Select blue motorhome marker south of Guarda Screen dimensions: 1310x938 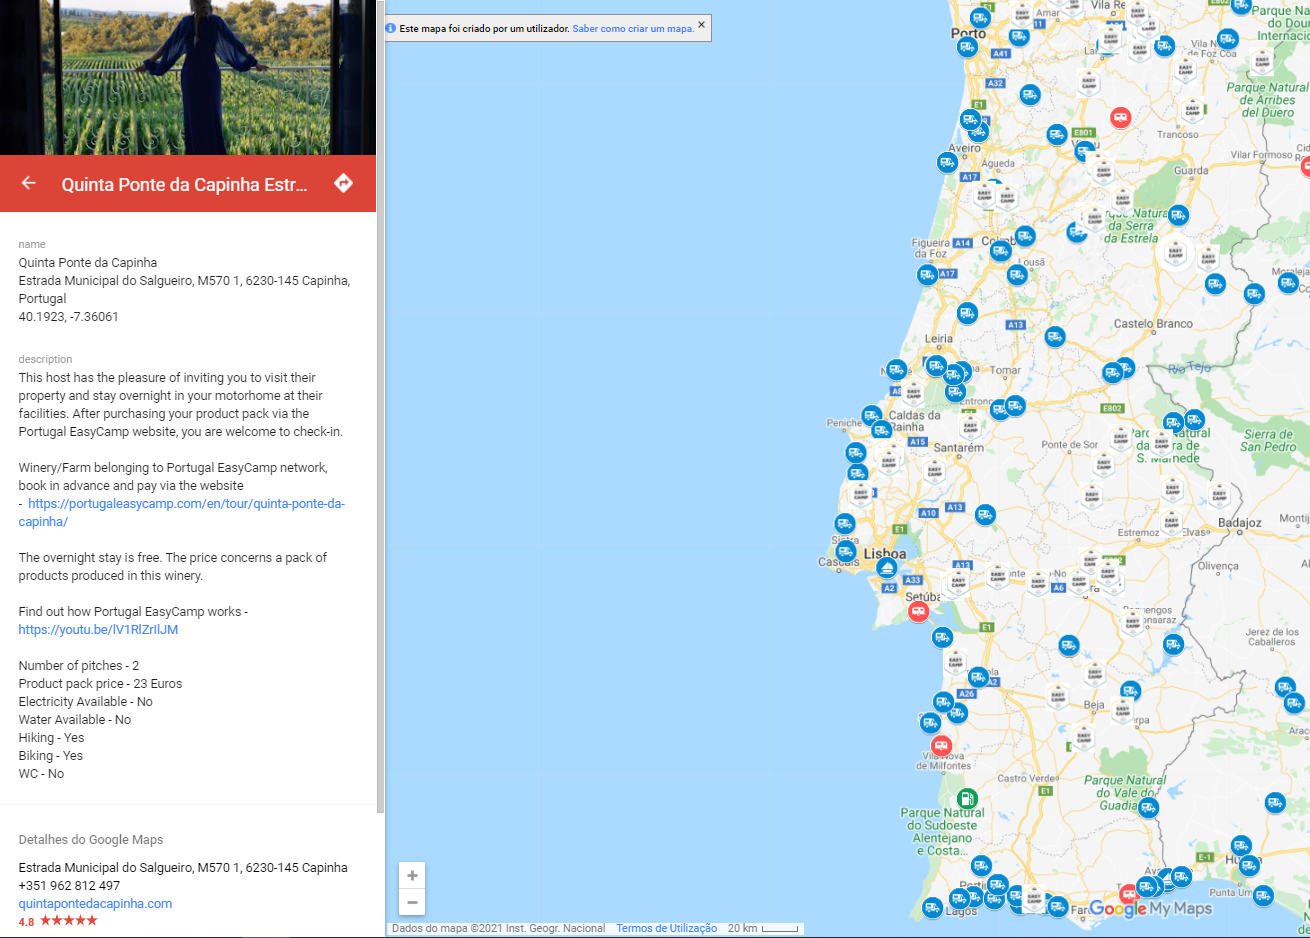click(1179, 214)
